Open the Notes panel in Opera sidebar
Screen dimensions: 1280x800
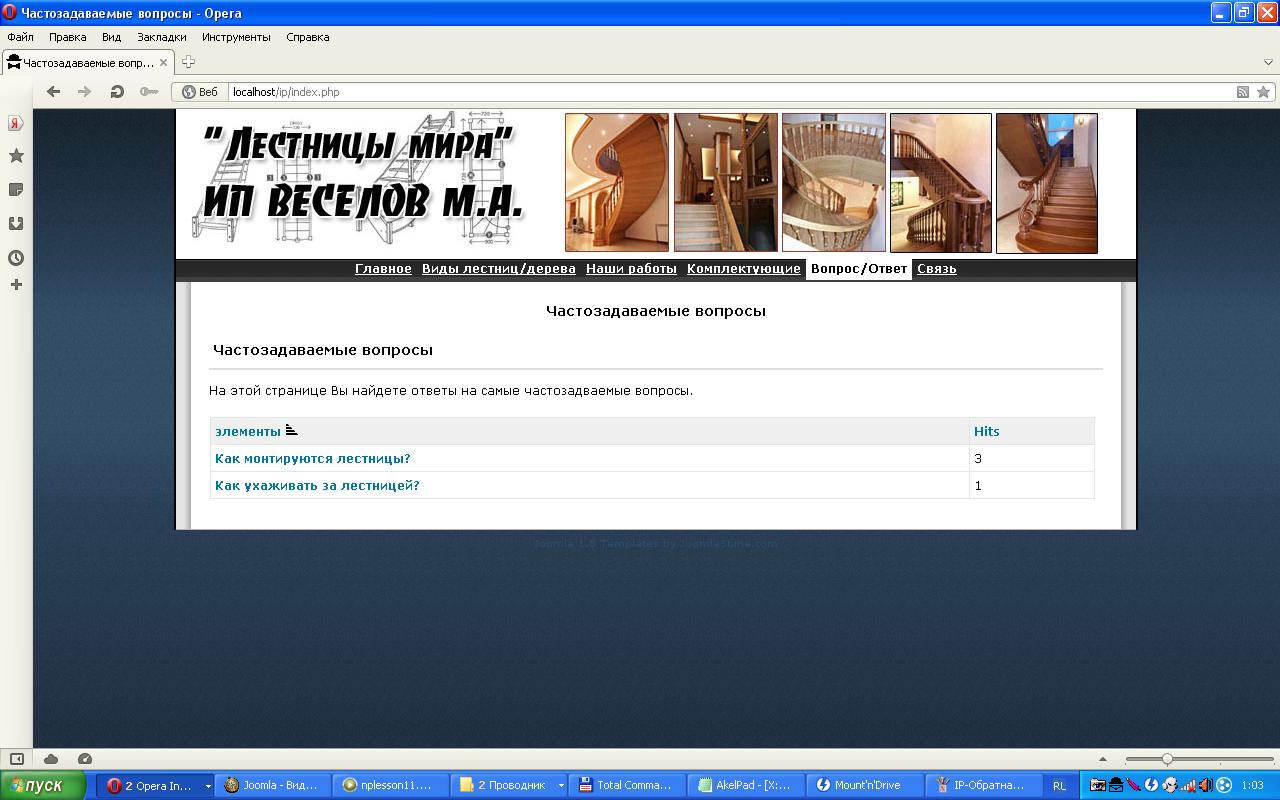pyautogui.click(x=14, y=189)
